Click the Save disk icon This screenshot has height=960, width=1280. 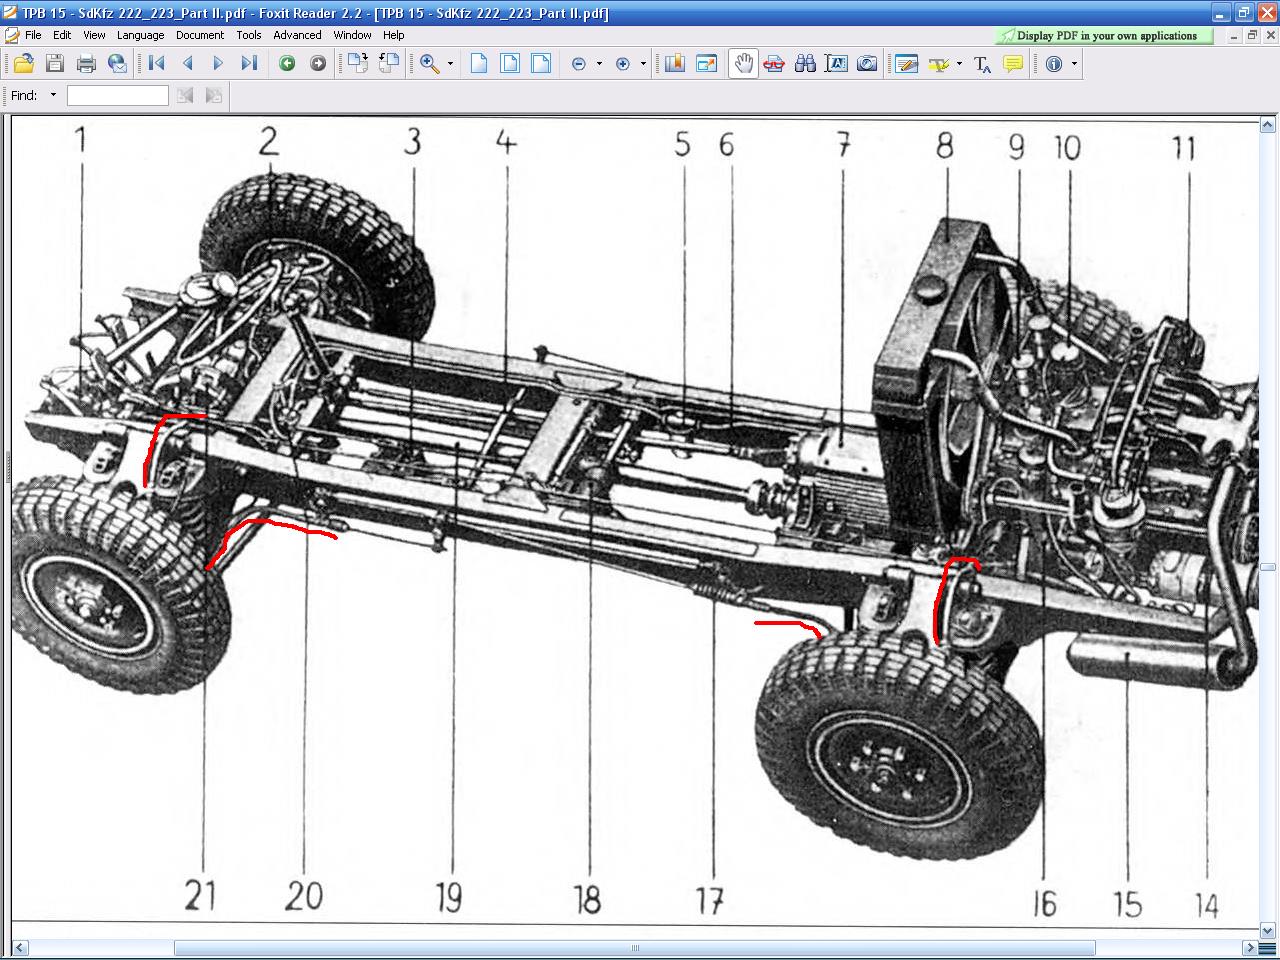coord(55,64)
